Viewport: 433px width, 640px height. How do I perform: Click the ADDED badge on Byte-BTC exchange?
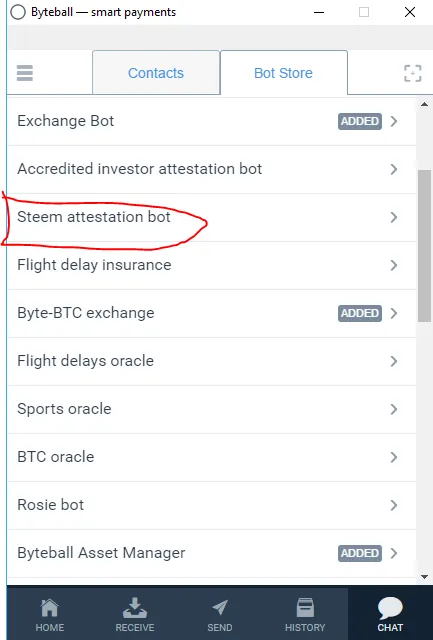tap(360, 313)
